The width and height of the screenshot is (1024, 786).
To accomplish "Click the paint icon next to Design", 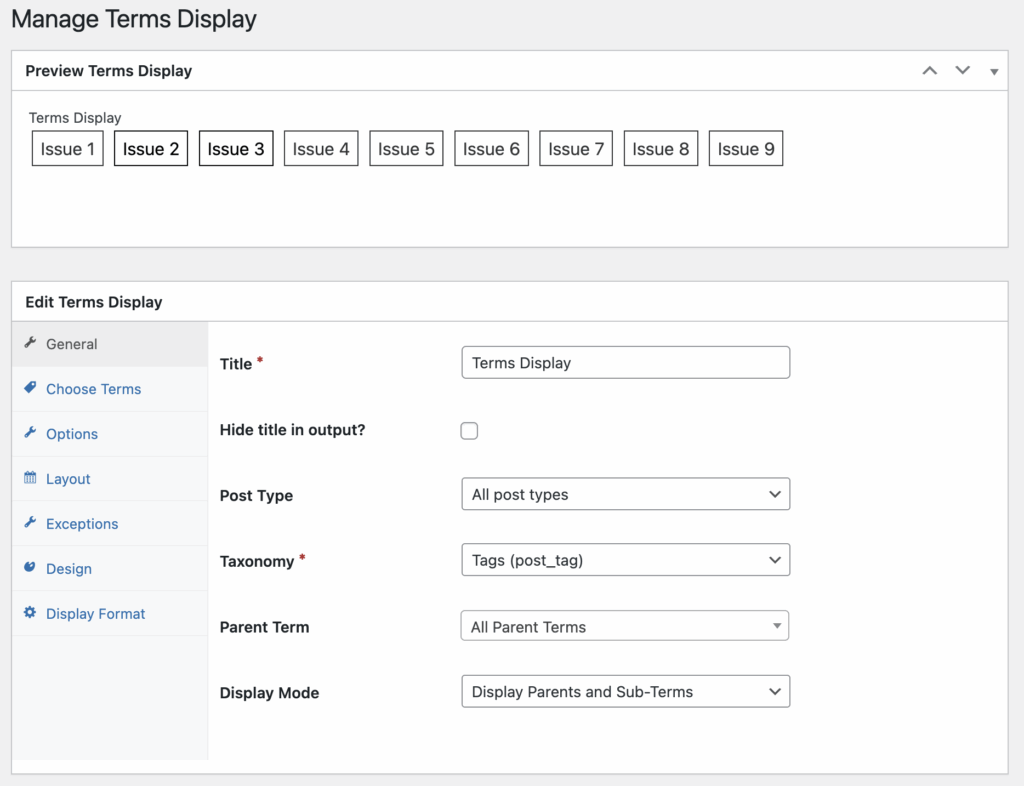I will click(31, 568).
